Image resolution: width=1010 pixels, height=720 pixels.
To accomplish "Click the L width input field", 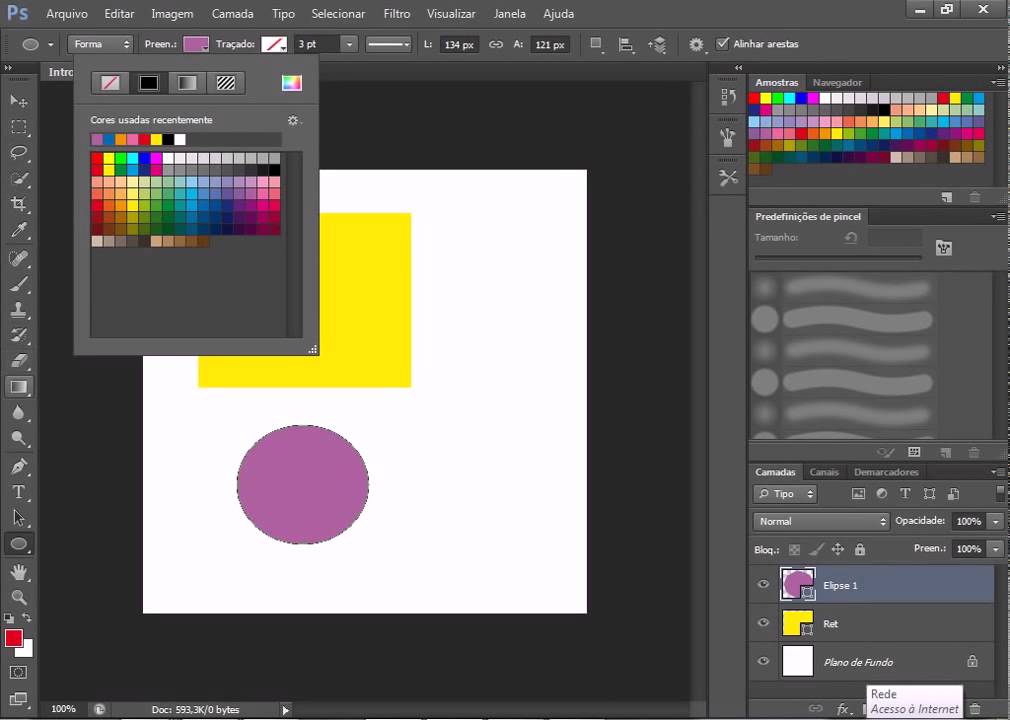I will tap(459, 44).
